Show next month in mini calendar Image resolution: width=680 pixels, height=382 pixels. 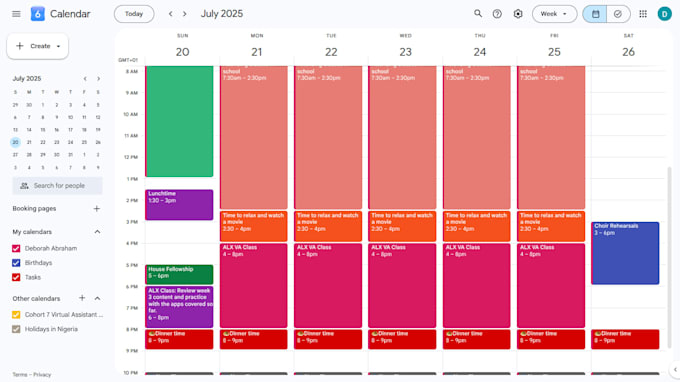pyautogui.click(x=98, y=78)
